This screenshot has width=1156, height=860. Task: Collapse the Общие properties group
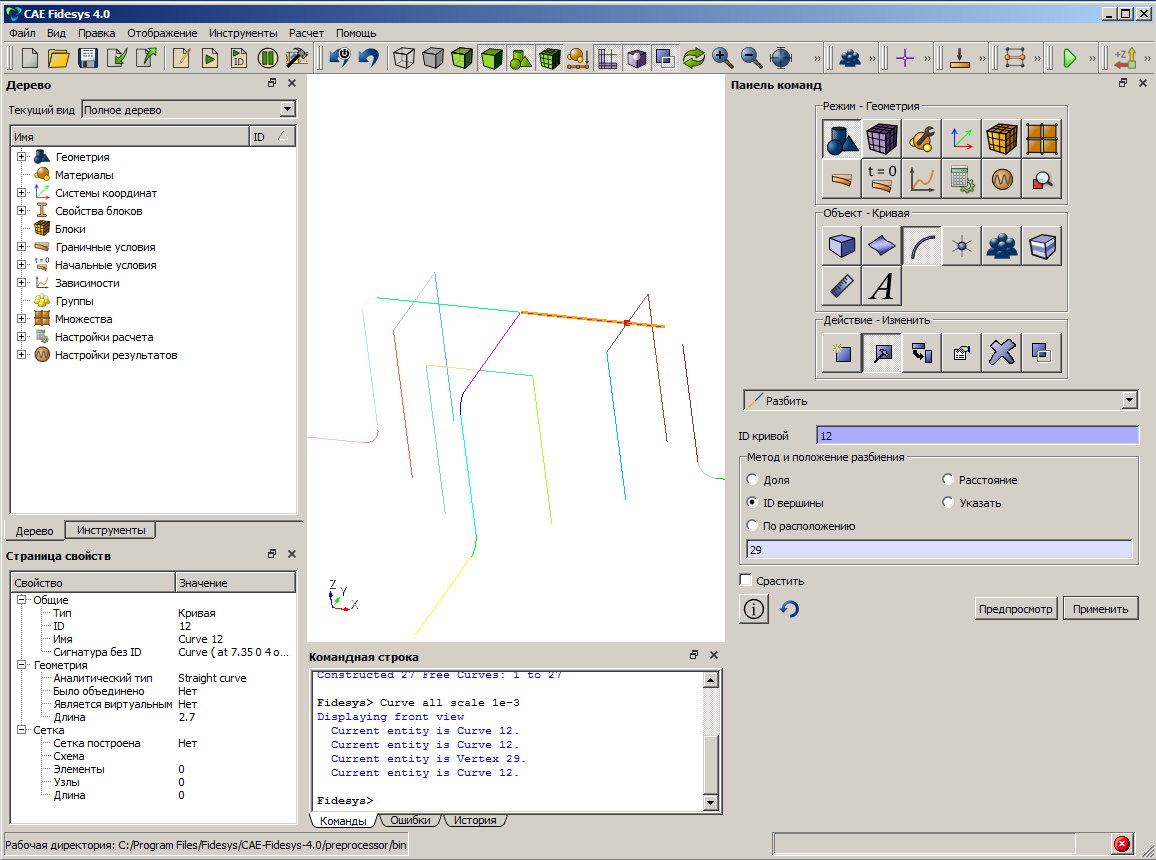[21, 600]
